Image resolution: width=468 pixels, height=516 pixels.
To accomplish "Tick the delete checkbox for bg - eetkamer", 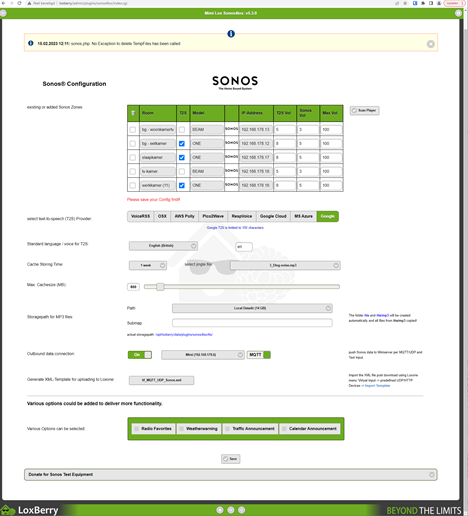I will coord(133,144).
